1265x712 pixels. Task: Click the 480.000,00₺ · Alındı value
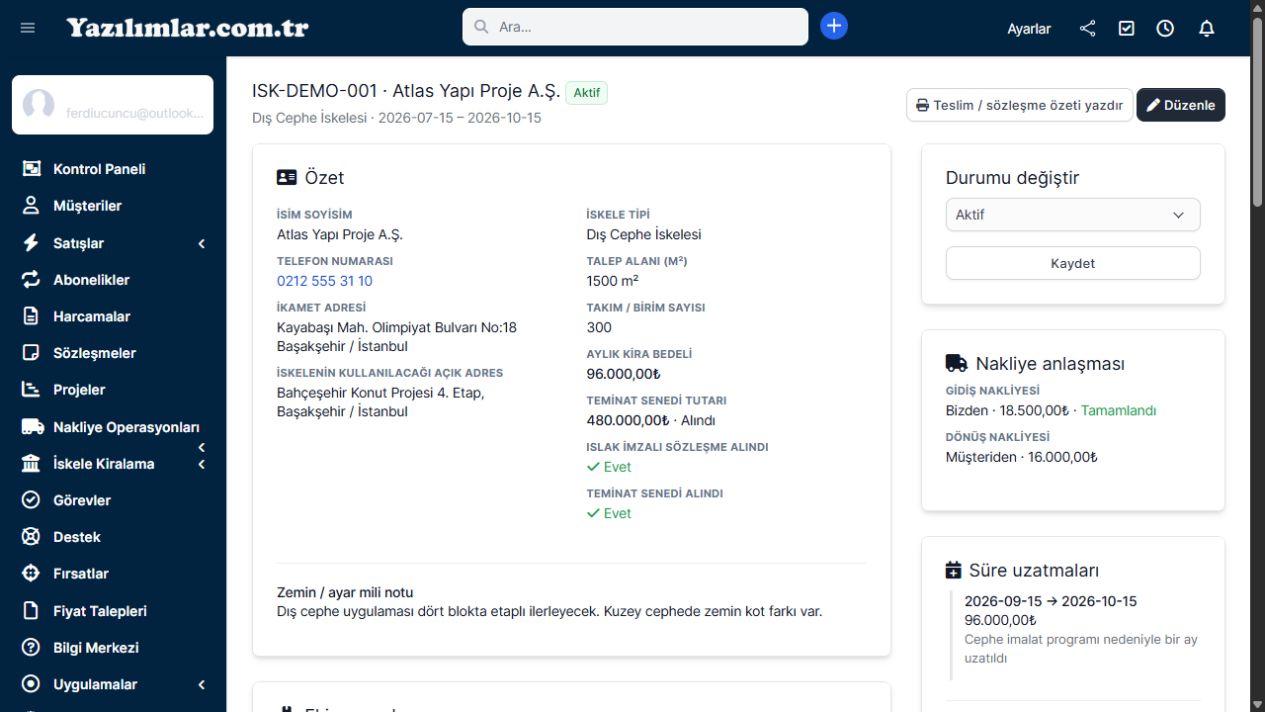(x=651, y=420)
